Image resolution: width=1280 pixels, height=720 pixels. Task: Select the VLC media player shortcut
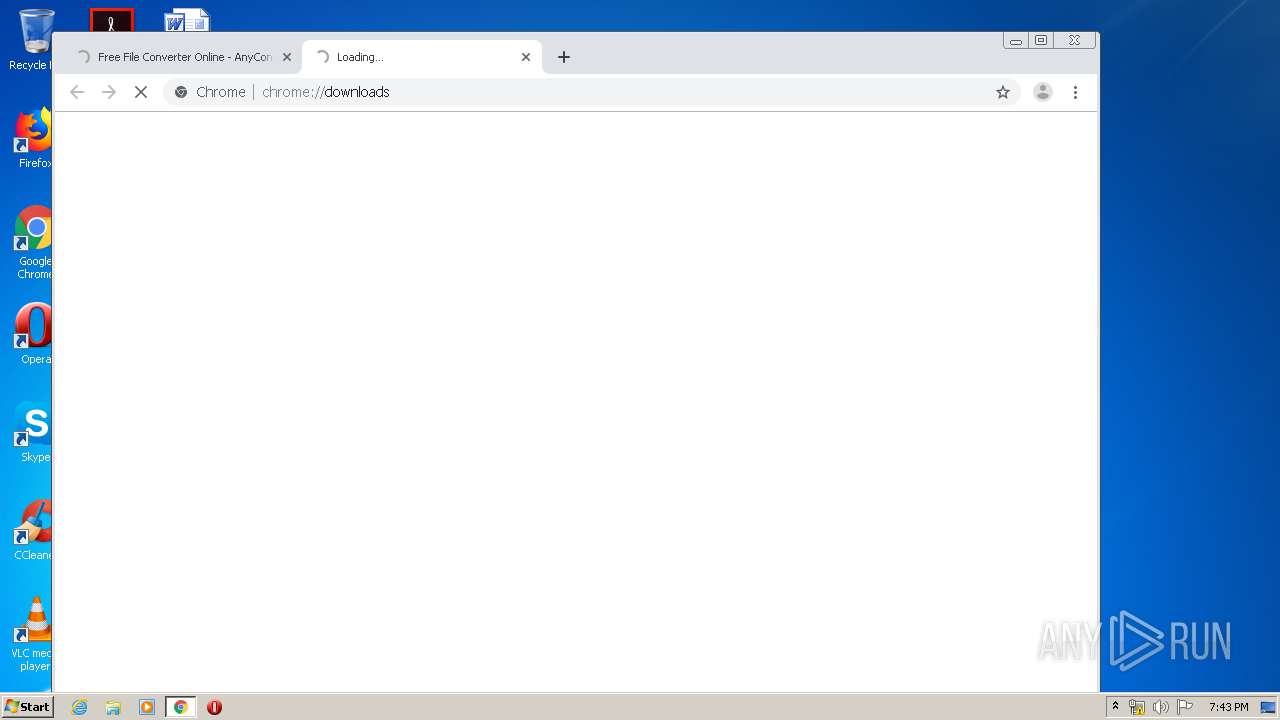click(x=33, y=634)
